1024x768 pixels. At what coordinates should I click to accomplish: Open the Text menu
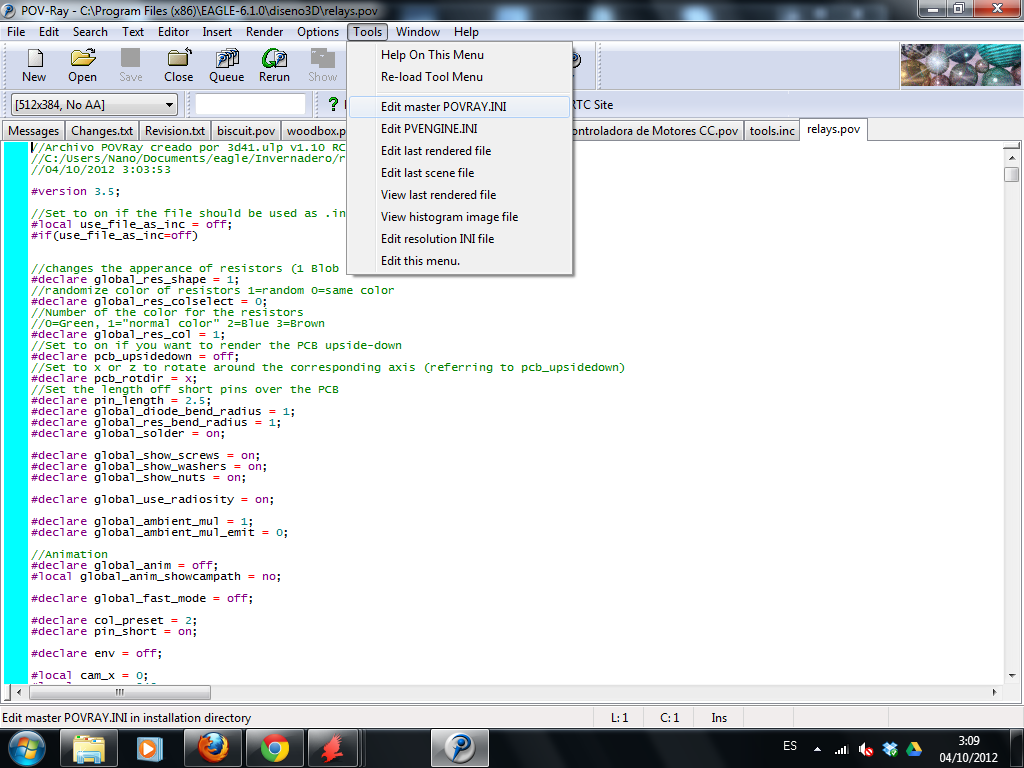pyautogui.click(x=133, y=31)
